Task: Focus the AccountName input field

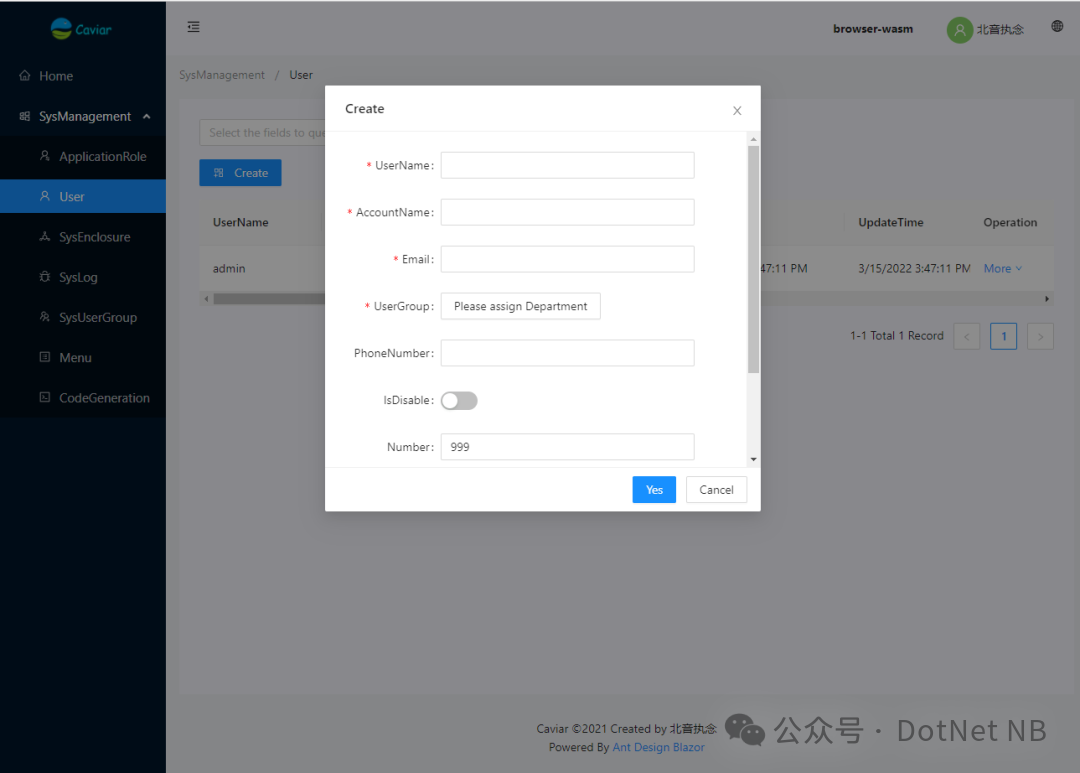Action: [568, 212]
